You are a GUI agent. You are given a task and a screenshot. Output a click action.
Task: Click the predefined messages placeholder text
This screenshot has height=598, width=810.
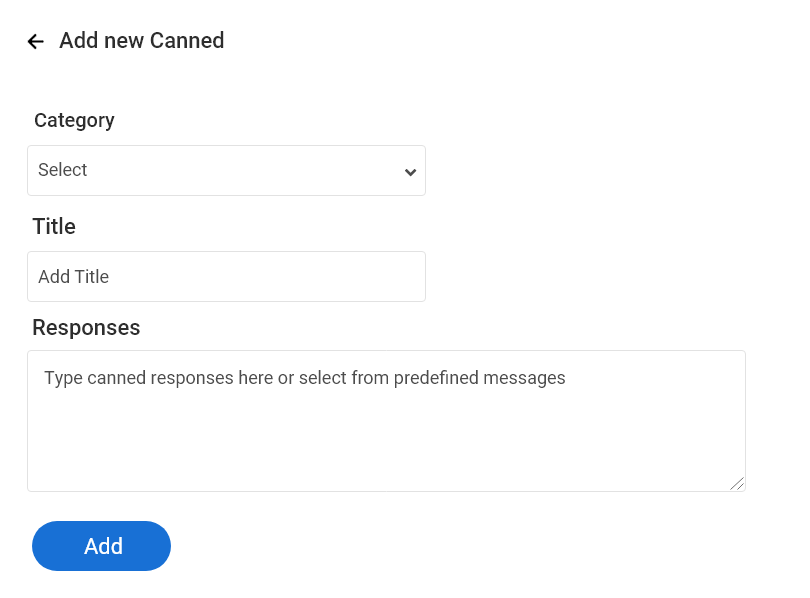(304, 378)
